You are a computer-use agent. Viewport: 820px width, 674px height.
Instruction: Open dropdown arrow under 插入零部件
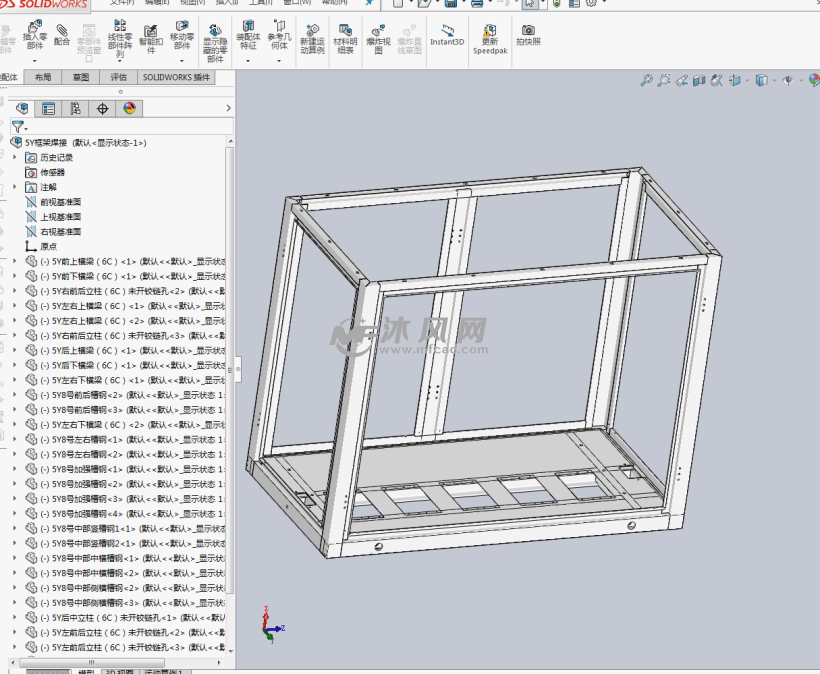coord(35,61)
